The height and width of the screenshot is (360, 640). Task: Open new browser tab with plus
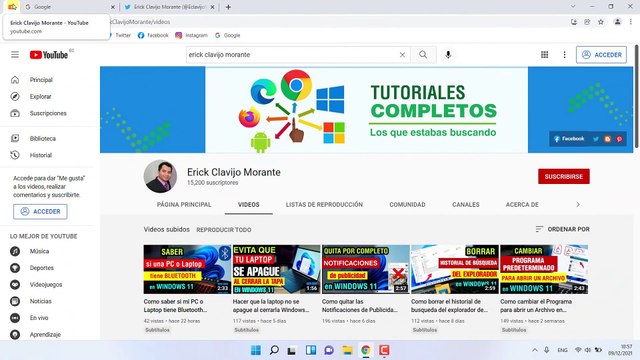228,7
